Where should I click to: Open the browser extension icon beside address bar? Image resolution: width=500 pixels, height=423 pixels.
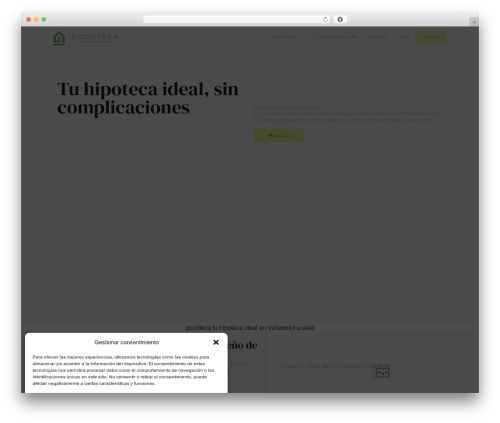coord(340,19)
